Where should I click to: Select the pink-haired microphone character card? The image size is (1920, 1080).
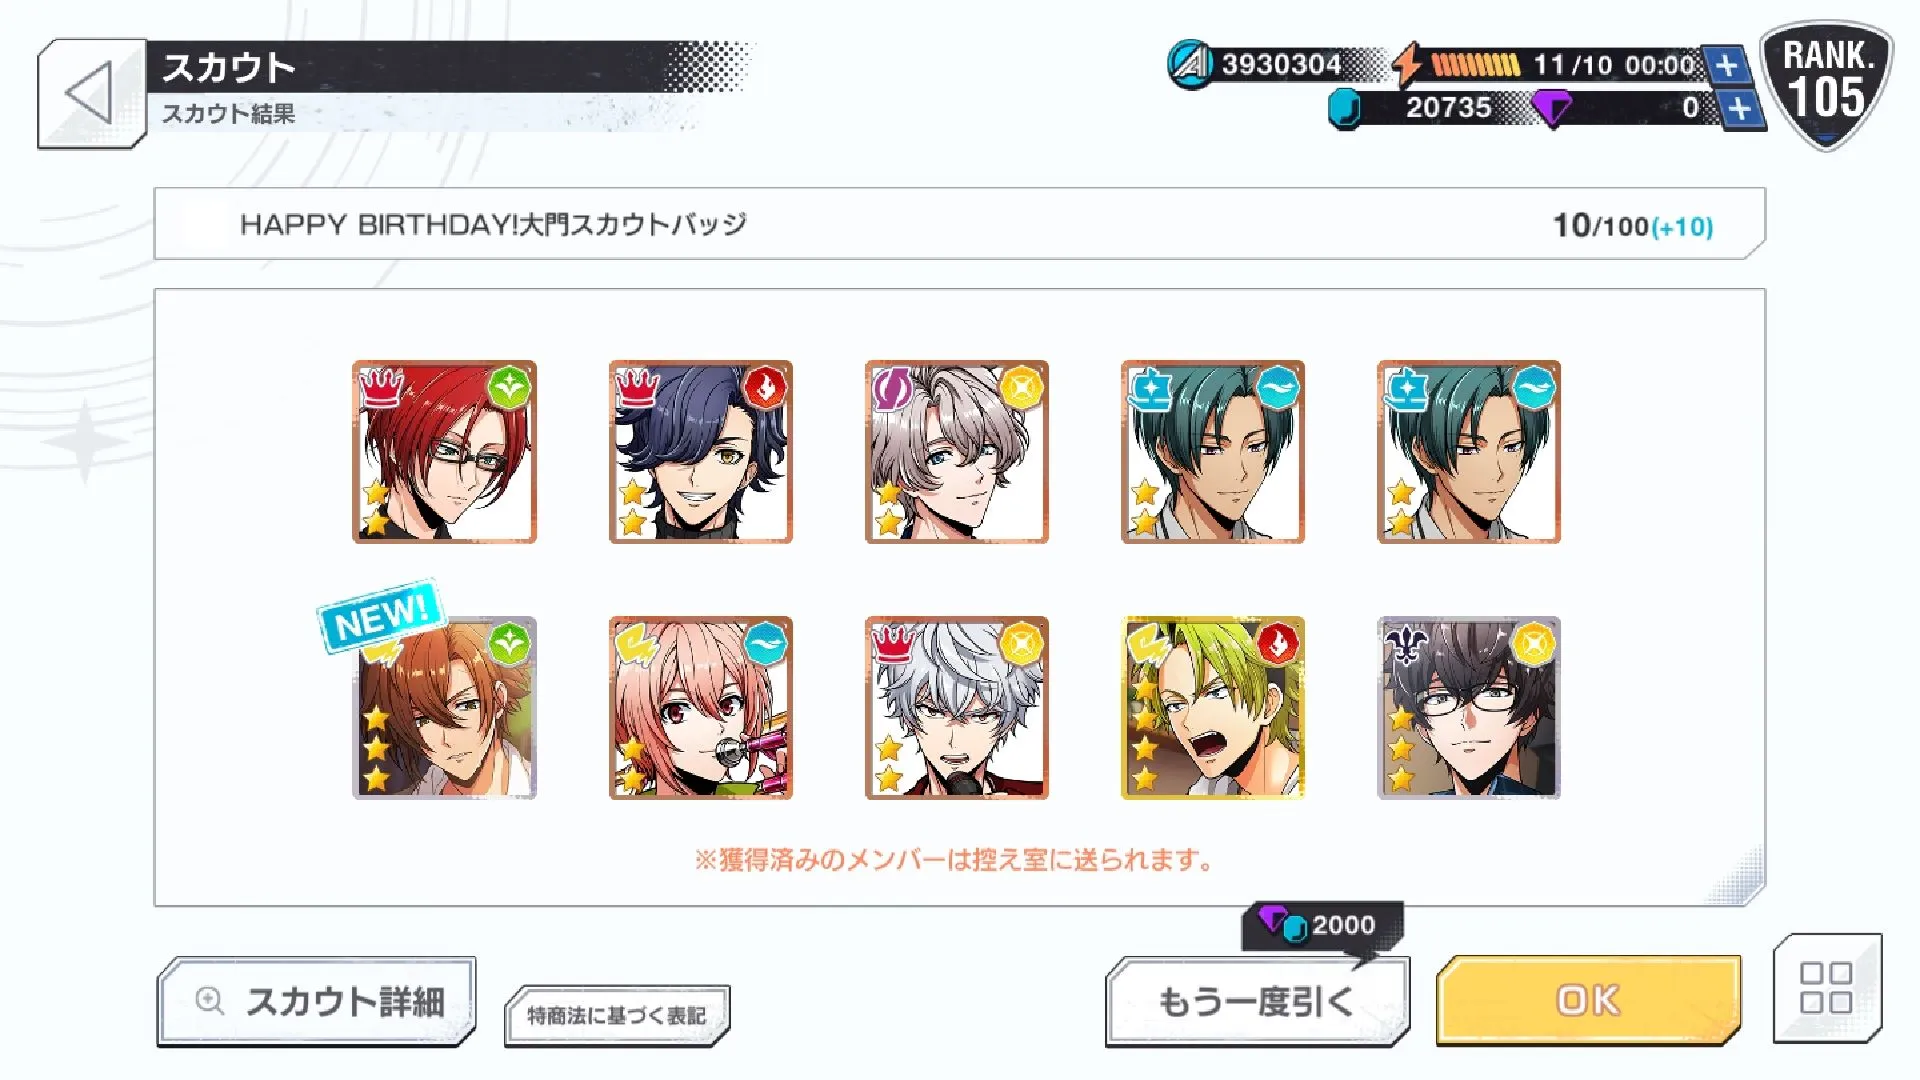(700, 708)
